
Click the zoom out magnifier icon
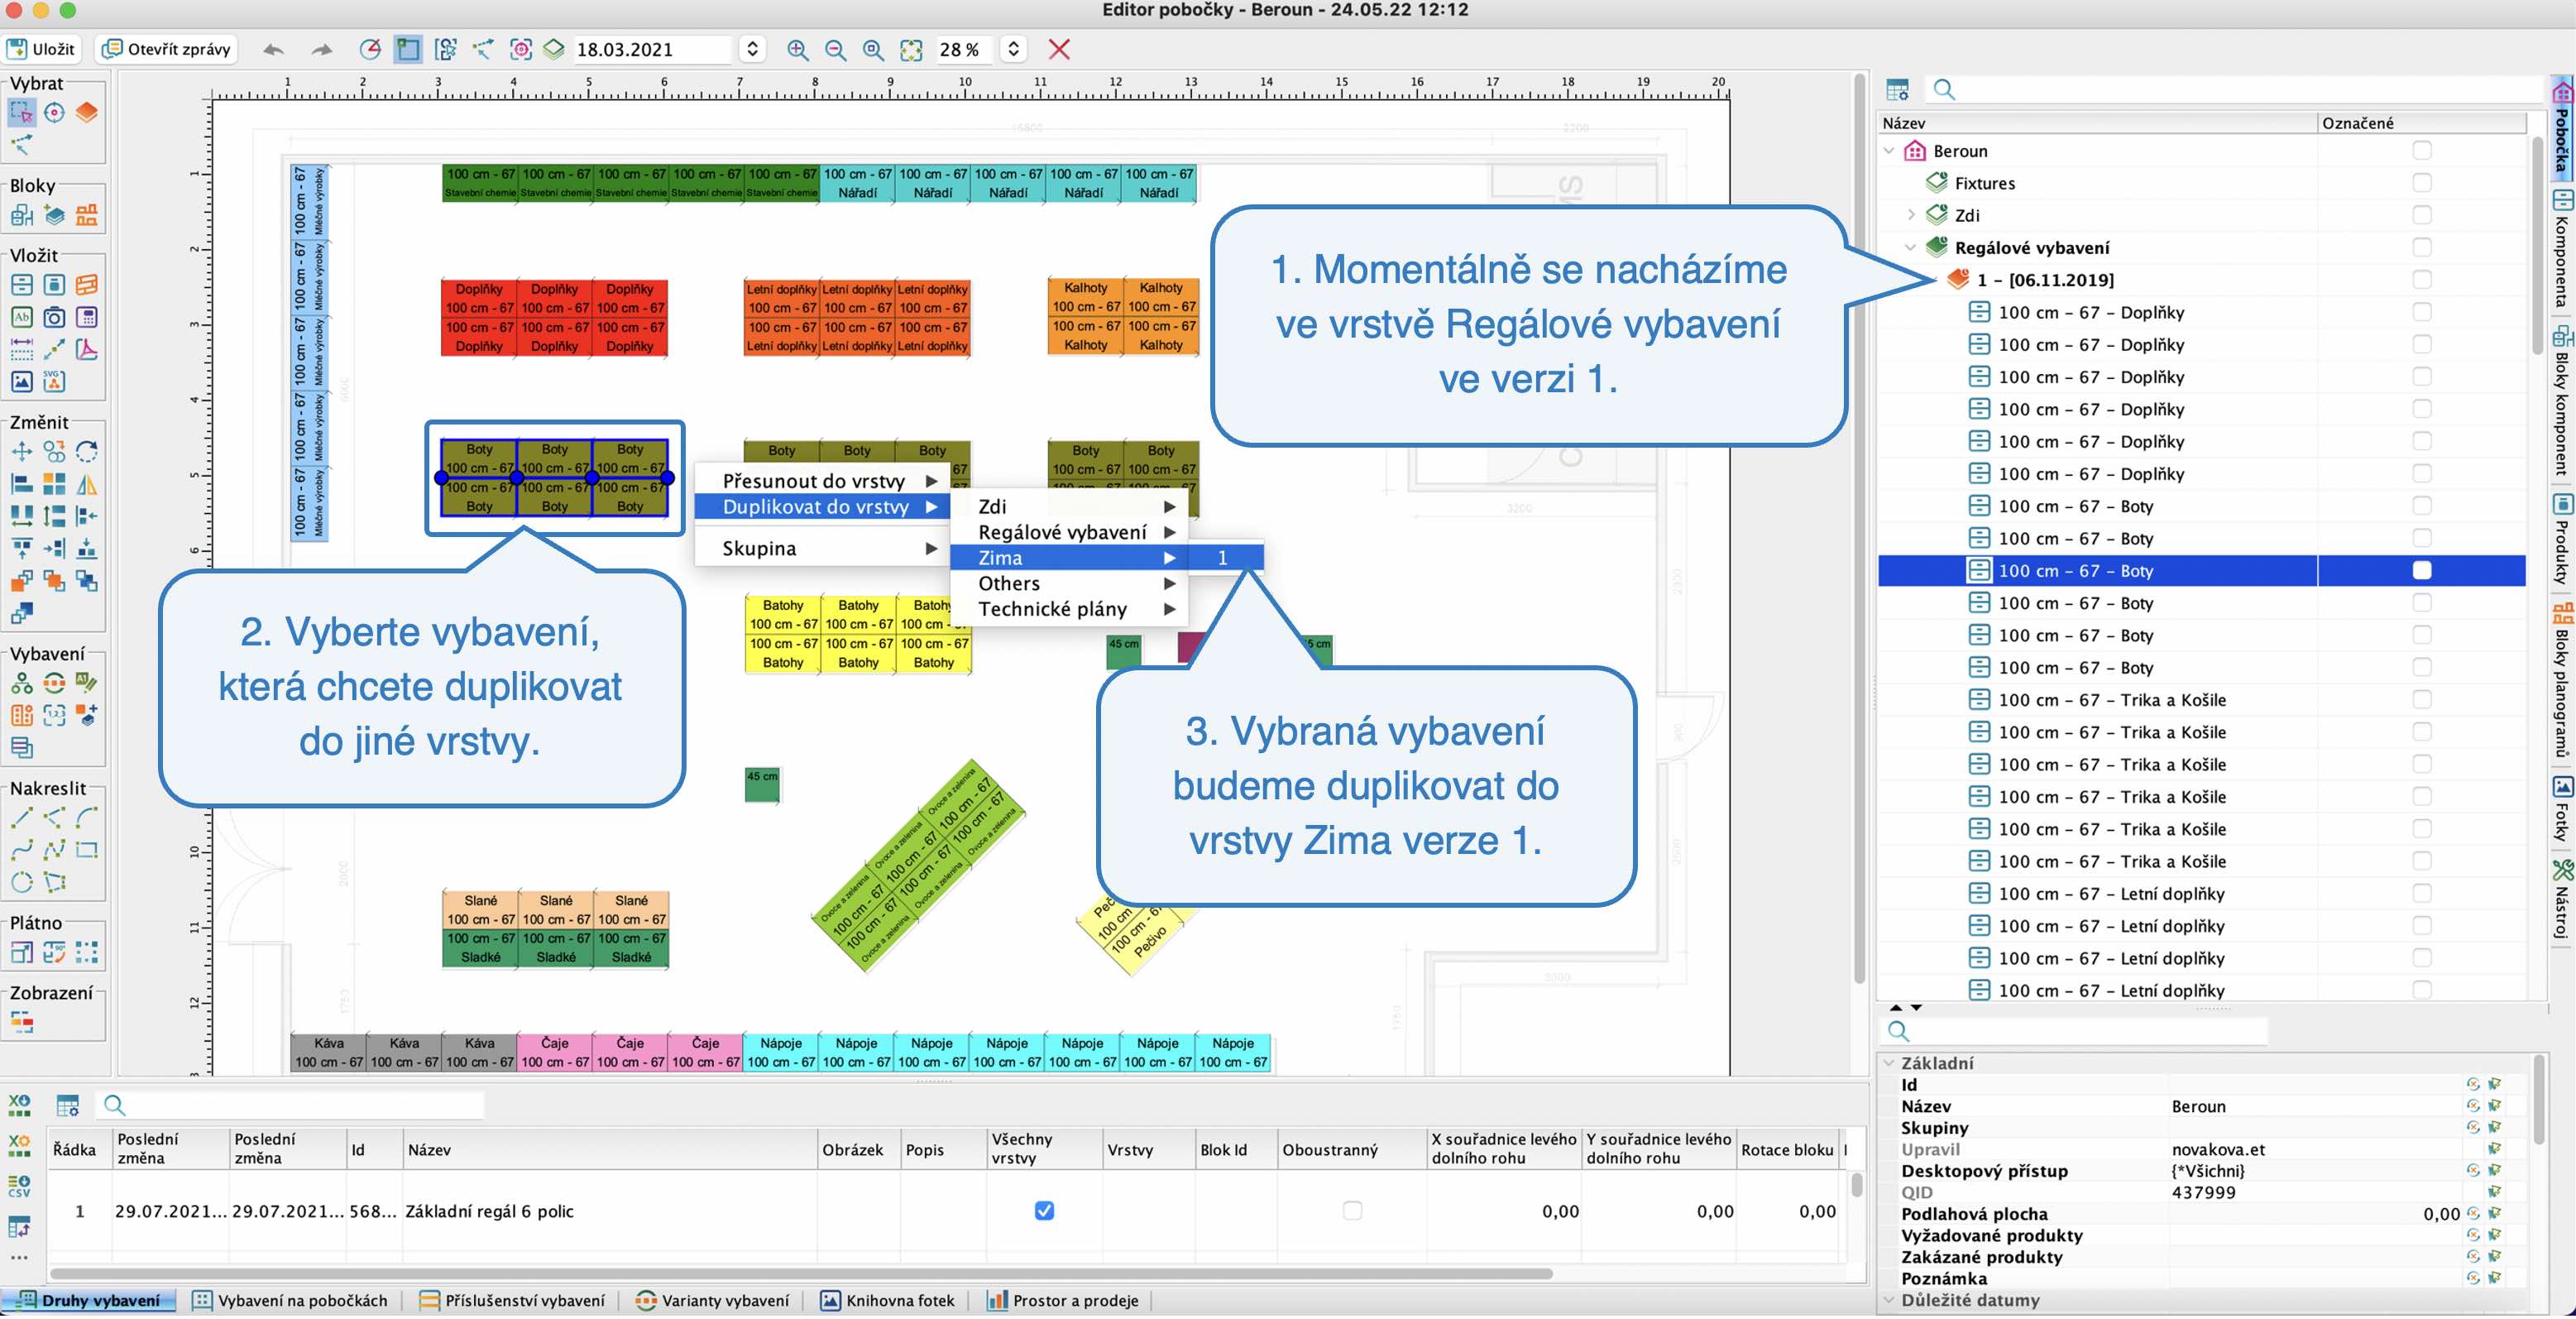[x=835, y=50]
